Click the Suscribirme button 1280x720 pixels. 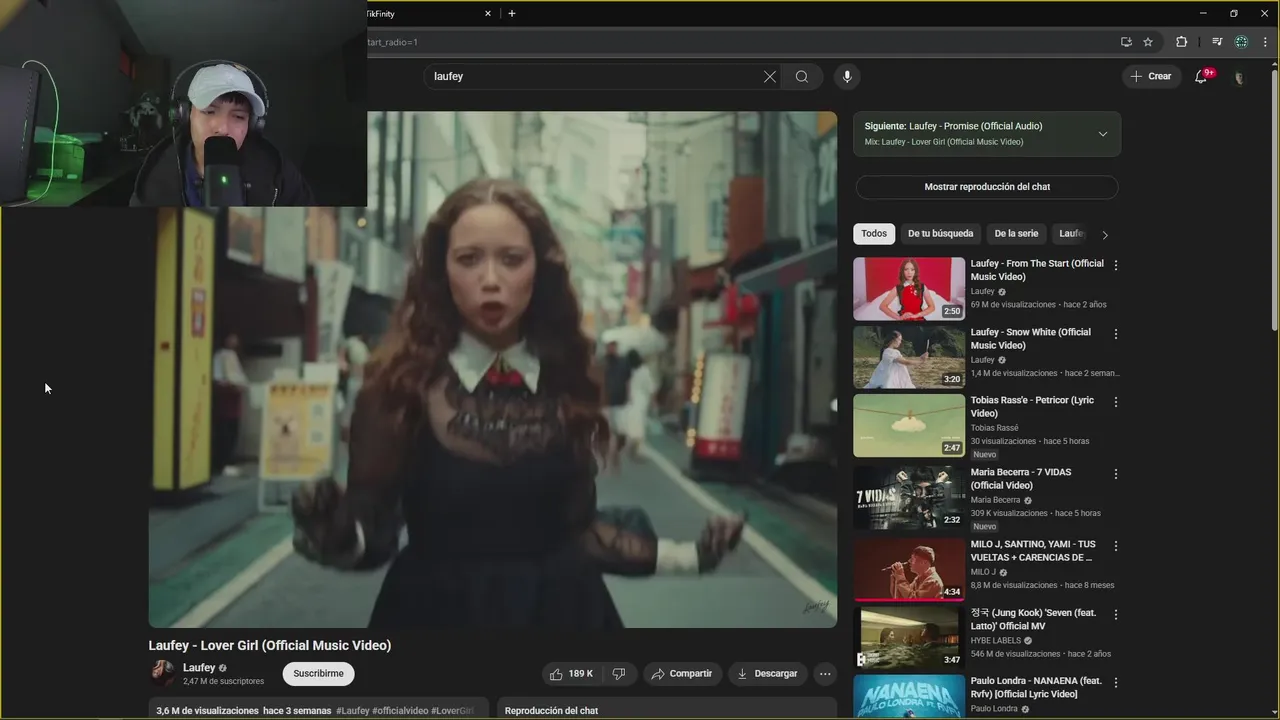tap(318, 673)
